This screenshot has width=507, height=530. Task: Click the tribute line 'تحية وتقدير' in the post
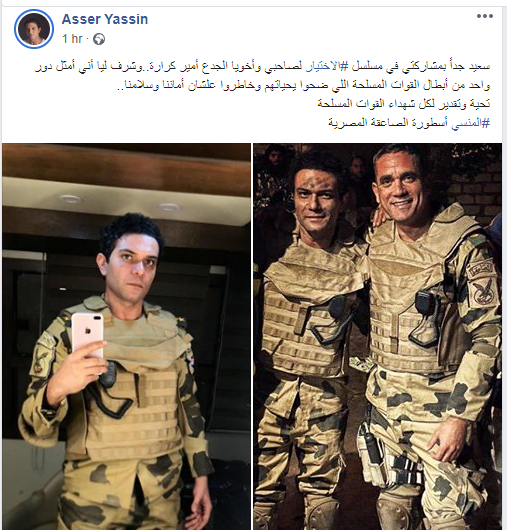(x=404, y=104)
